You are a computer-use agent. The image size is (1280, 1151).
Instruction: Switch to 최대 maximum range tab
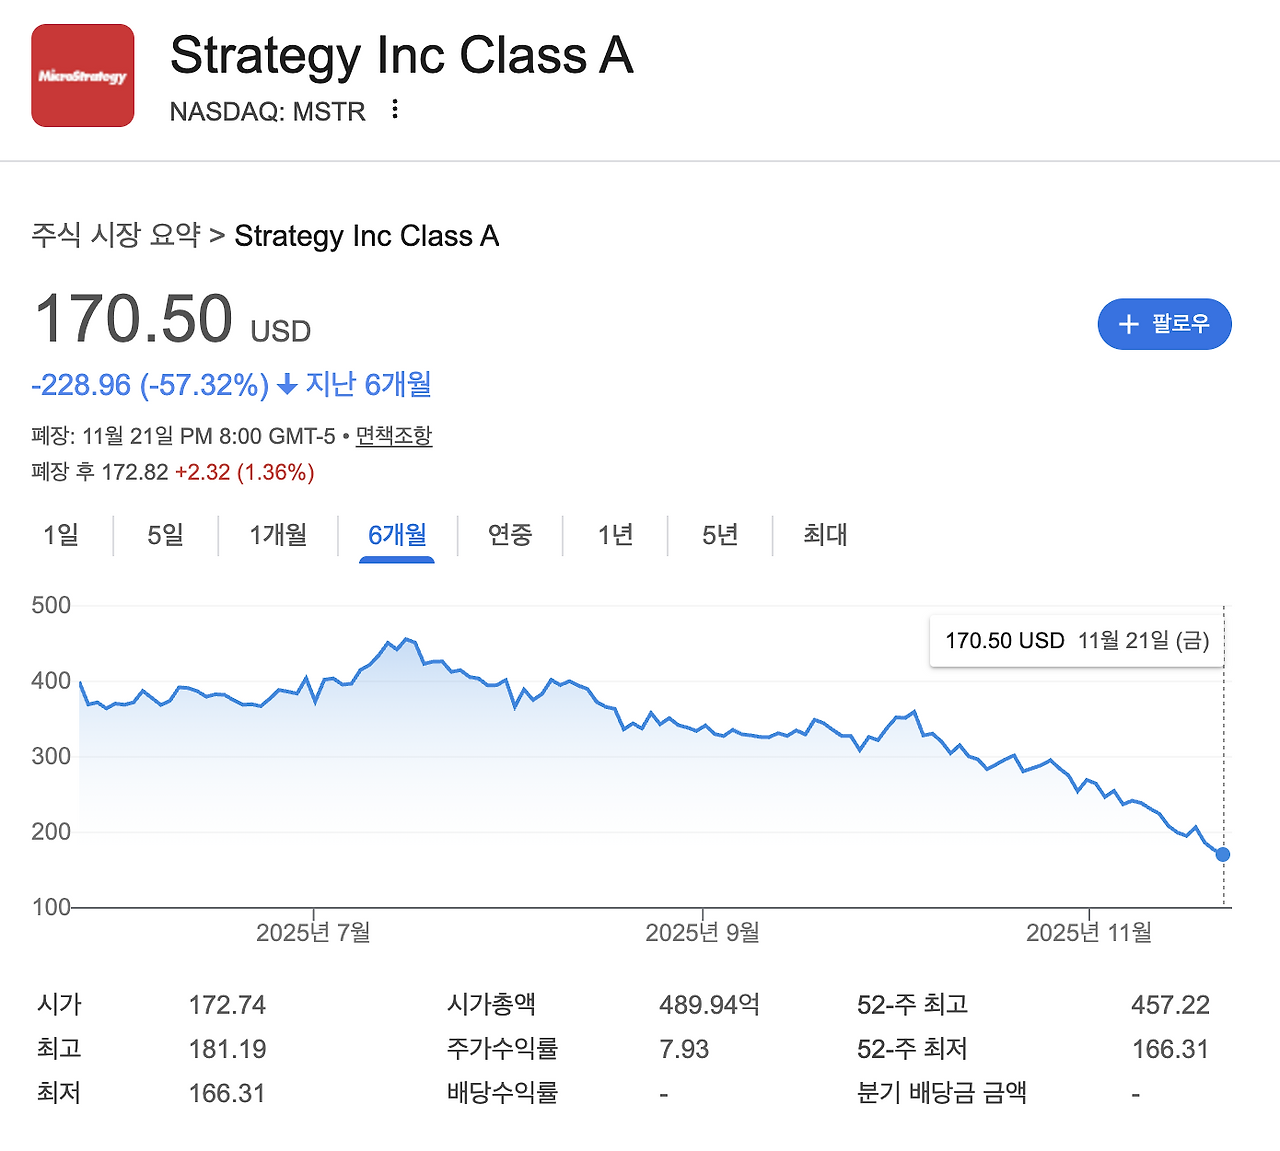825,535
